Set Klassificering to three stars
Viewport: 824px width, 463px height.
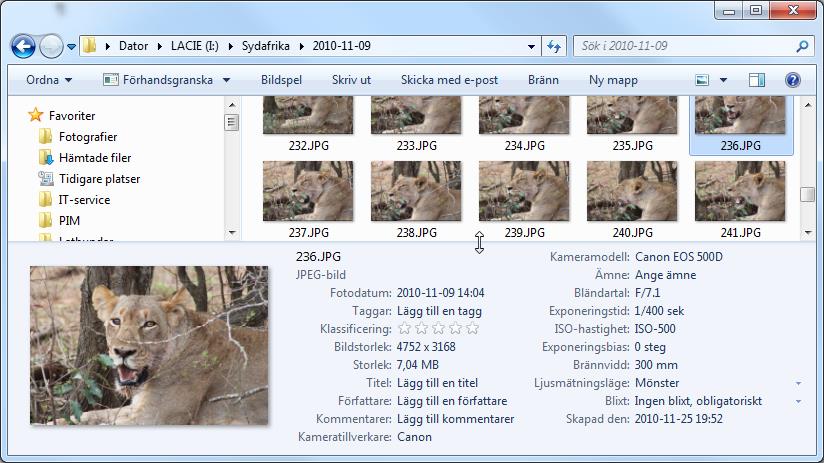(438, 329)
